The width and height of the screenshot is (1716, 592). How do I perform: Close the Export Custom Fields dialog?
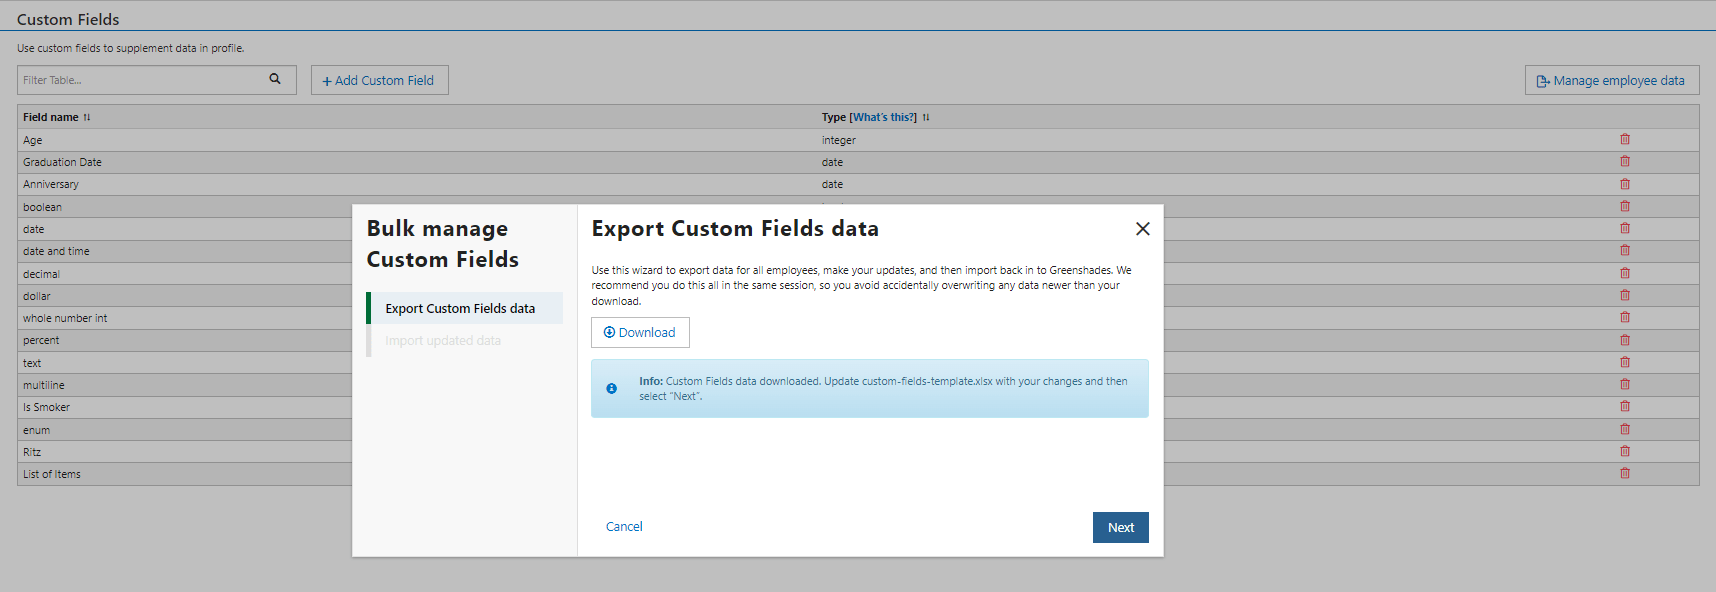pos(1142,229)
